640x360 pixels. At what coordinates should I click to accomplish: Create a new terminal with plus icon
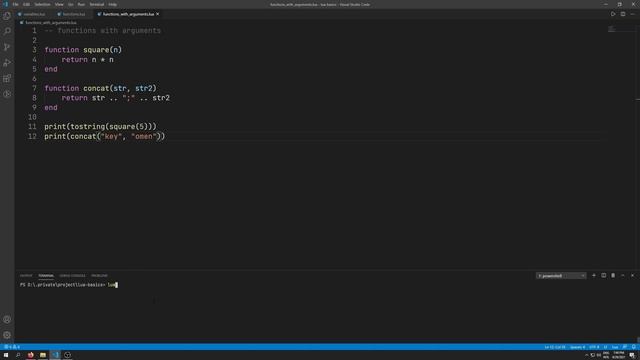coord(594,276)
